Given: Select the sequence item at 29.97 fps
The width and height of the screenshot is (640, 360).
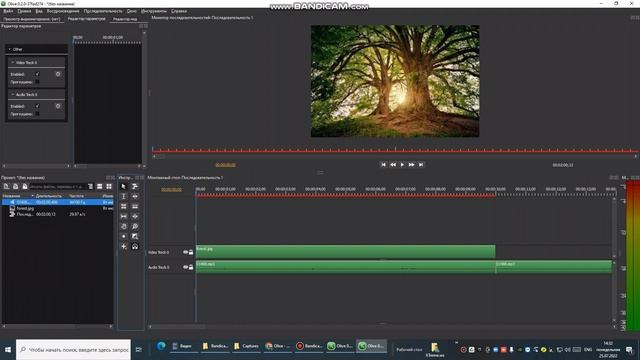Looking at the screenshot, I should click(57, 214).
